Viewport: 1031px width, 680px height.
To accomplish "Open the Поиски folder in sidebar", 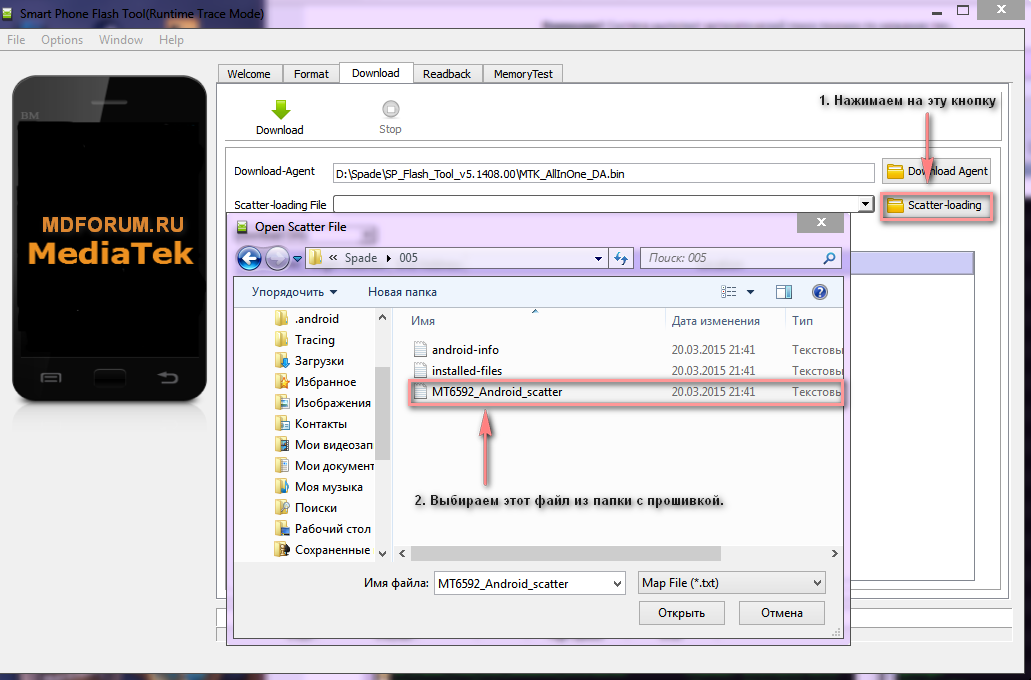I will click(x=306, y=508).
